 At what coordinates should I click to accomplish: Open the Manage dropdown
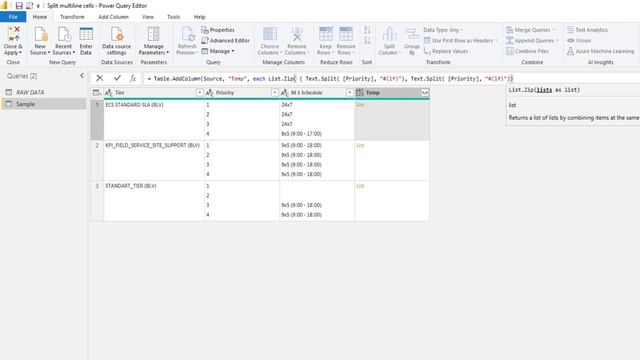click(x=218, y=51)
